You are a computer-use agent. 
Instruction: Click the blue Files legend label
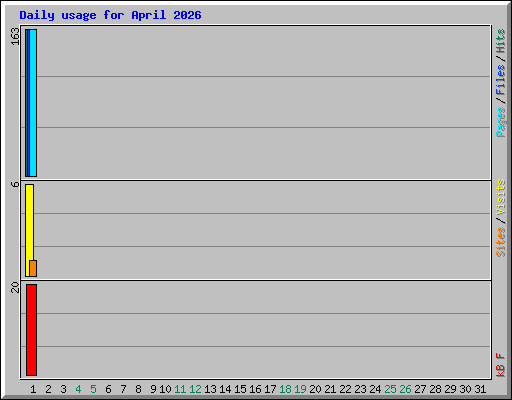click(501, 80)
